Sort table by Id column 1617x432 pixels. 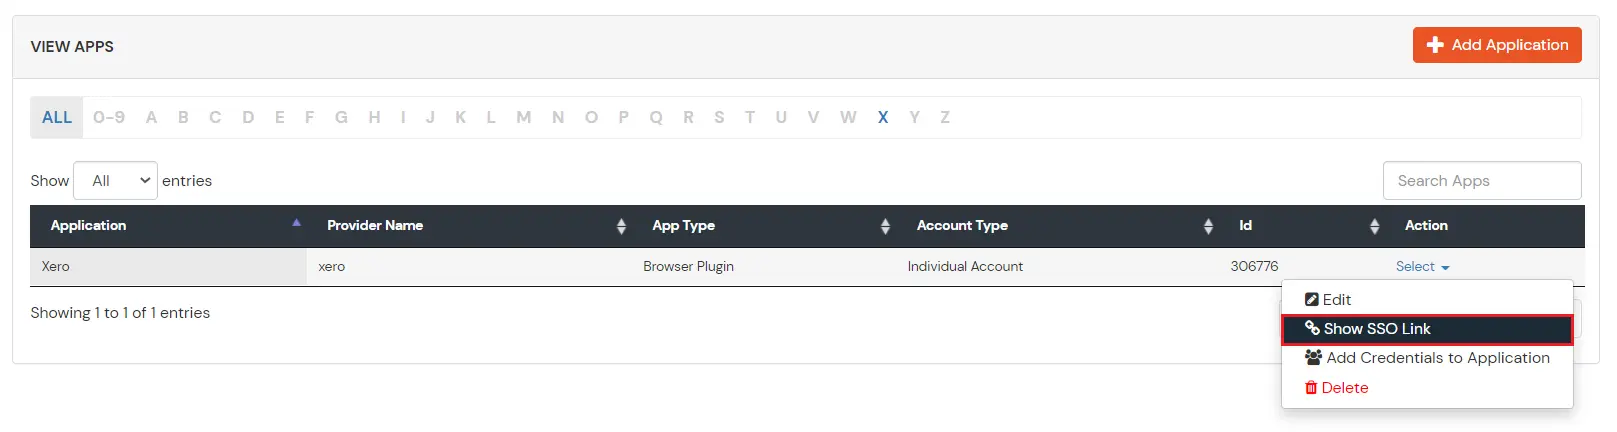tap(1302, 226)
